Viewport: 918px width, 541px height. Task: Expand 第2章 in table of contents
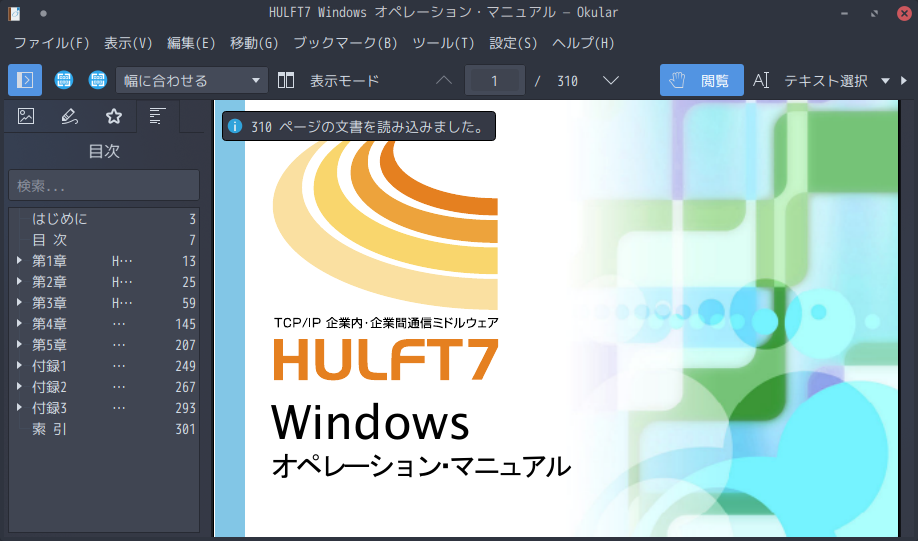19,282
